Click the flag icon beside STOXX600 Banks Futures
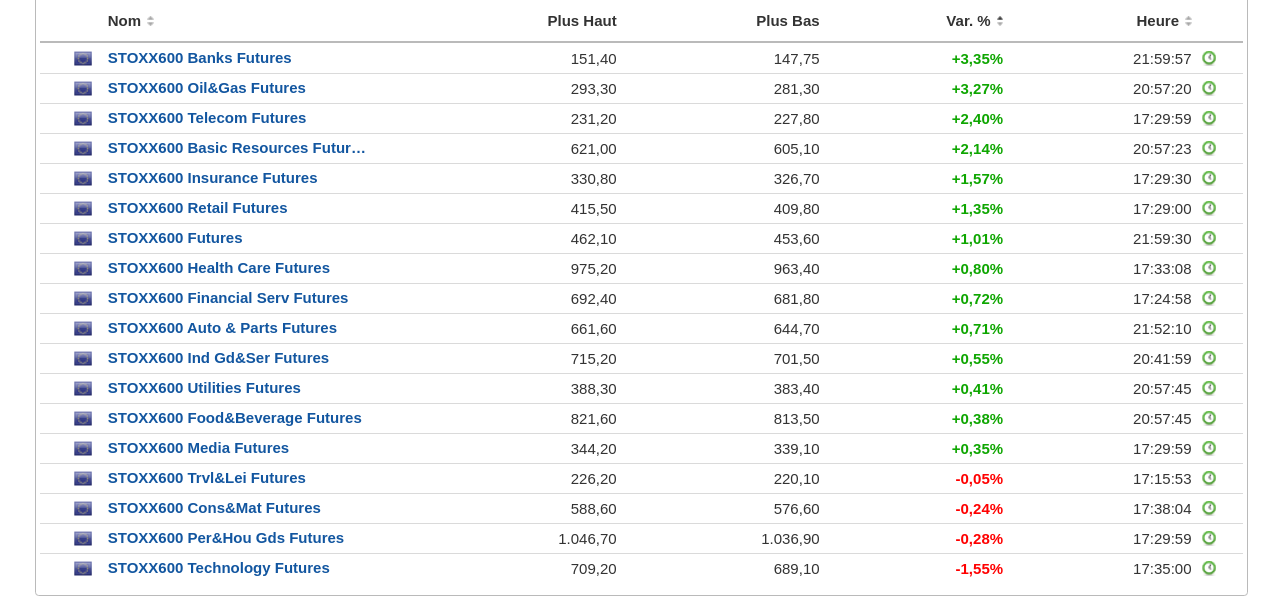Viewport: 1275px width, 610px height. (83, 59)
